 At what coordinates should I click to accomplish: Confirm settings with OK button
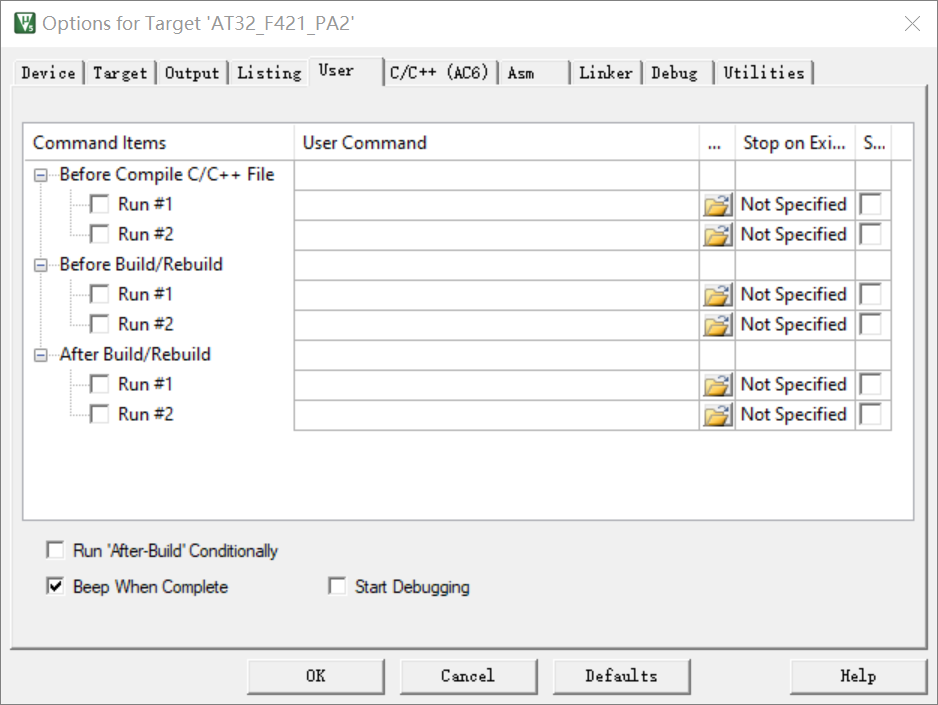[315, 676]
